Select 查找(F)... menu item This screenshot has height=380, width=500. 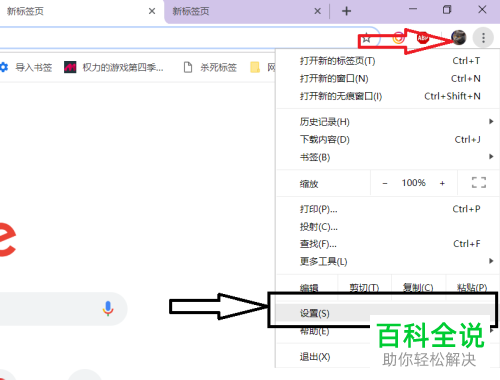(388, 244)
